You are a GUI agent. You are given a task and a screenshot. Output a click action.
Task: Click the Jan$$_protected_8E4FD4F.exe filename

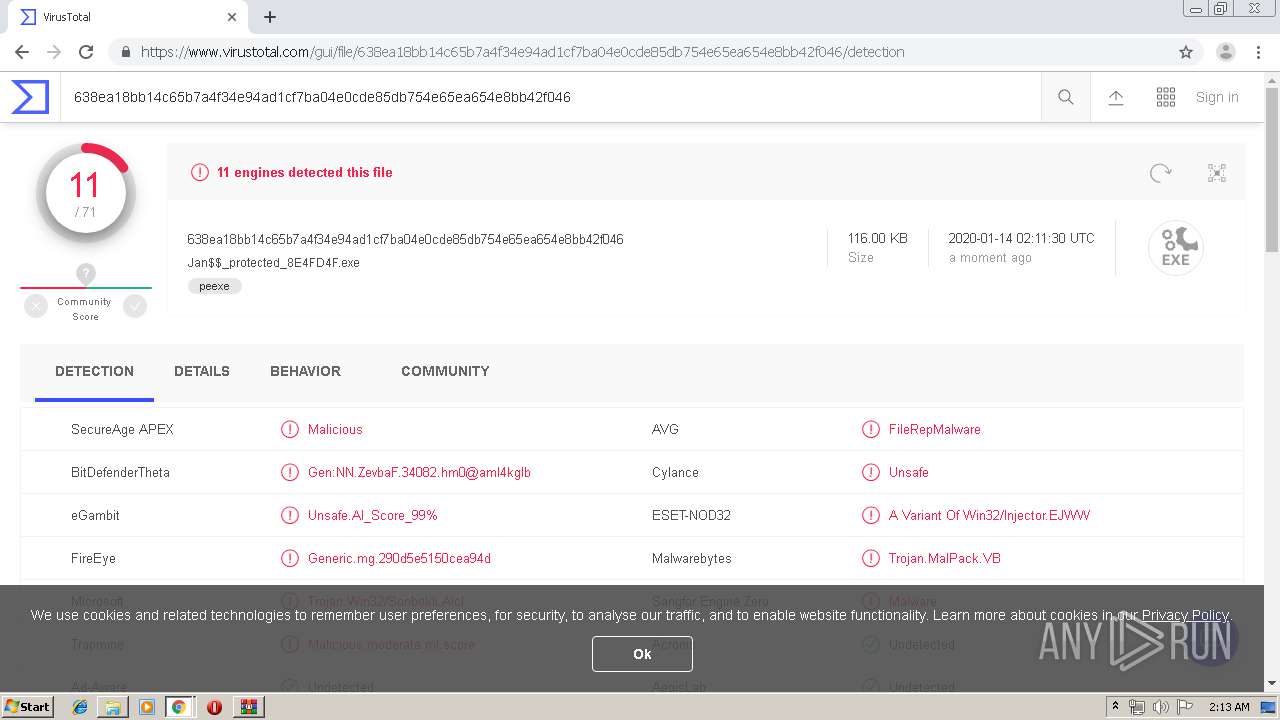click(273, 263)
